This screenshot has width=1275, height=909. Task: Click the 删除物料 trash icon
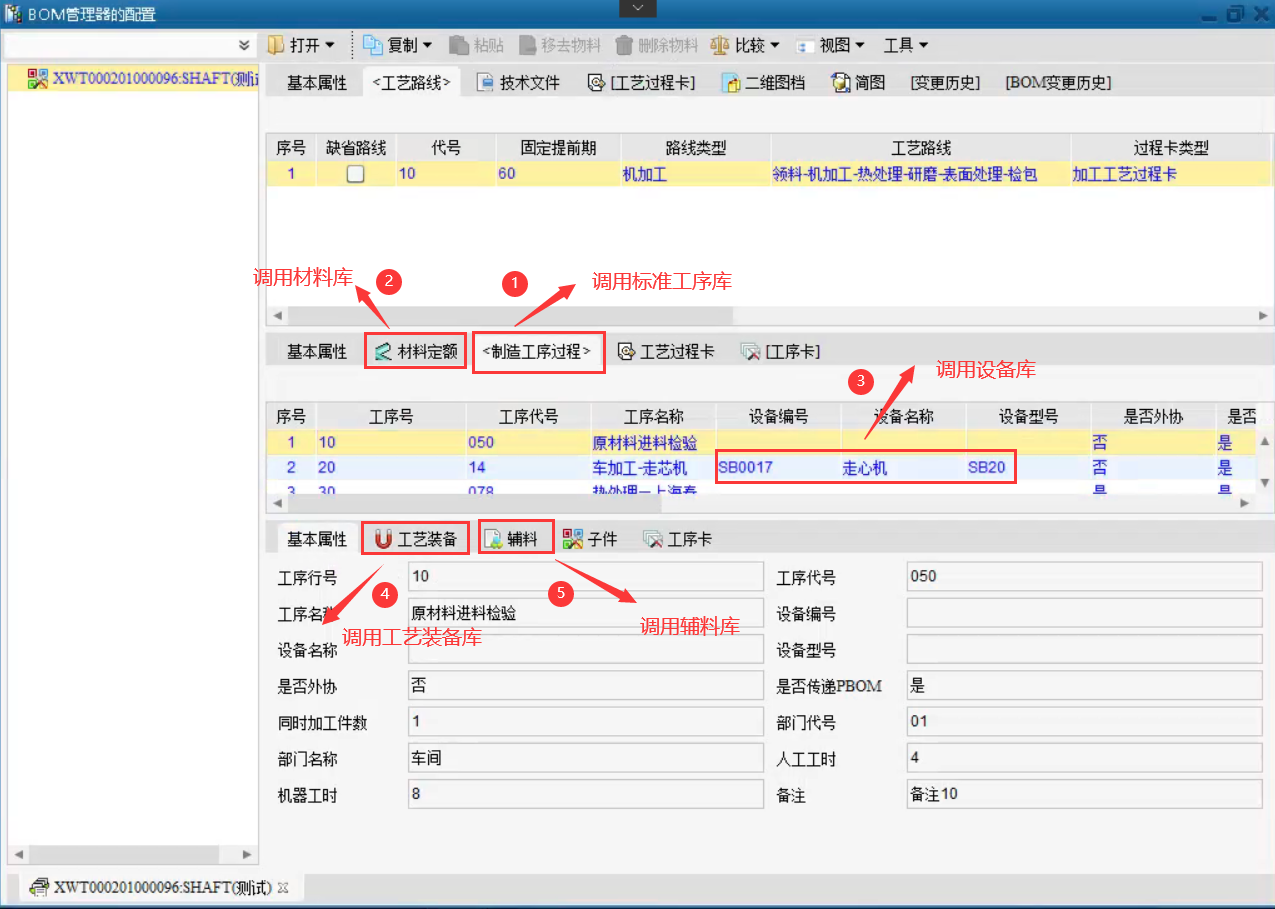coord(625,45)
